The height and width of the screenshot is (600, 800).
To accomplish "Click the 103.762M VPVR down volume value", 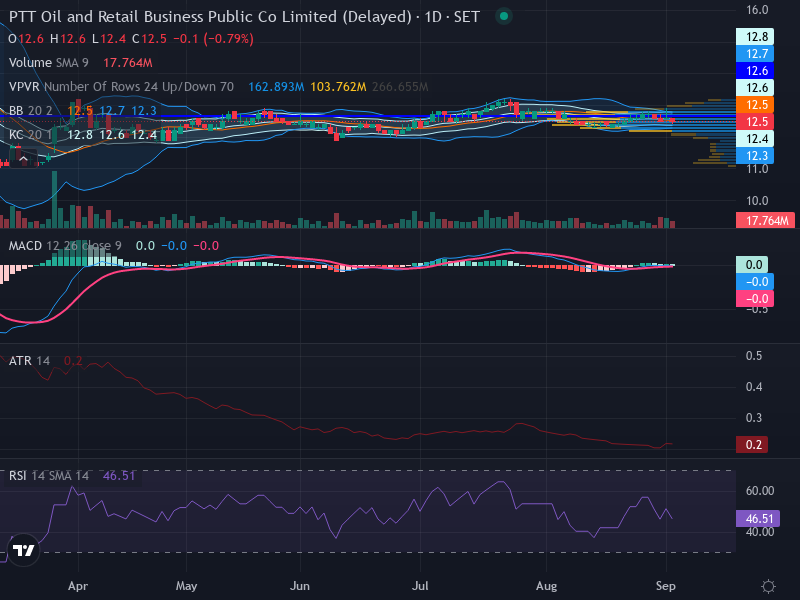I will coord(338,87).
